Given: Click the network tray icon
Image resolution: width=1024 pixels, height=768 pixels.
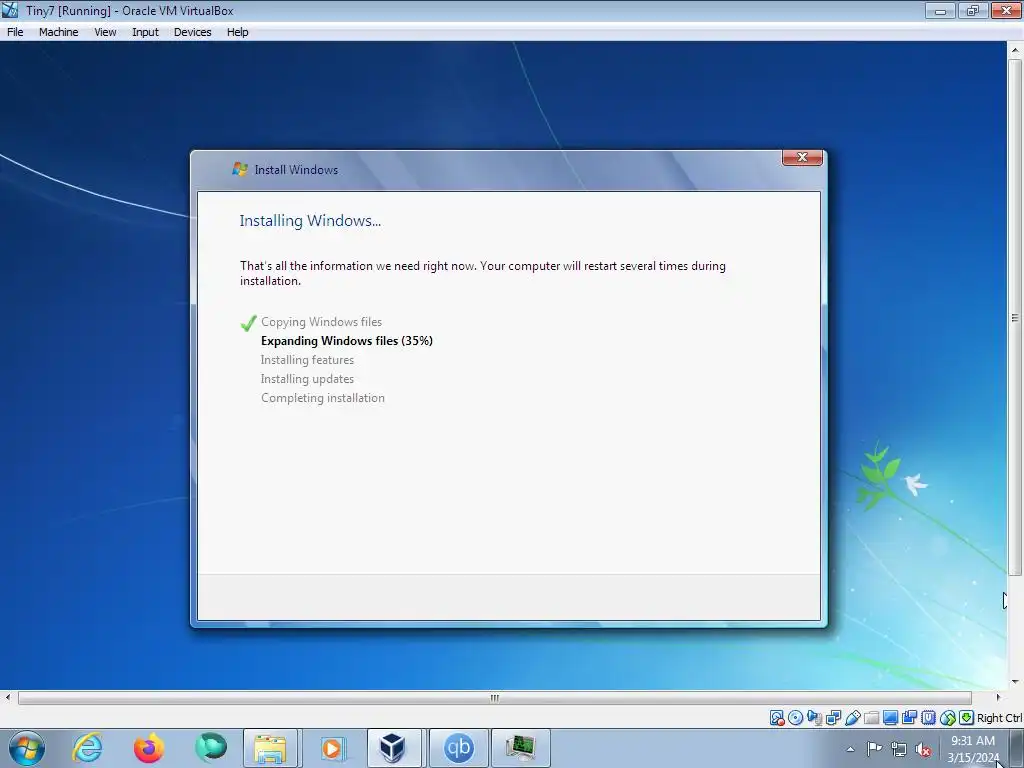Looking at the screenshot, I should pos(899,749).
